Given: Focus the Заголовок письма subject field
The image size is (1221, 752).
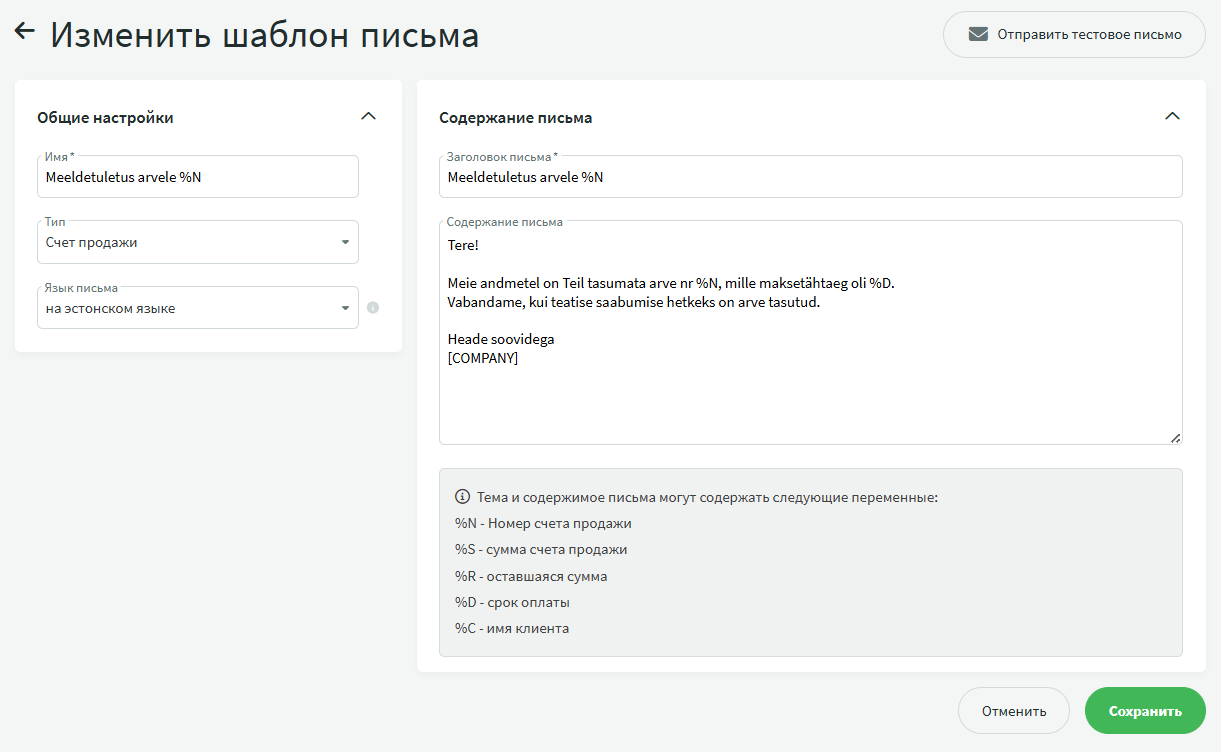Looking at the screenshot, I should (810, 178).
